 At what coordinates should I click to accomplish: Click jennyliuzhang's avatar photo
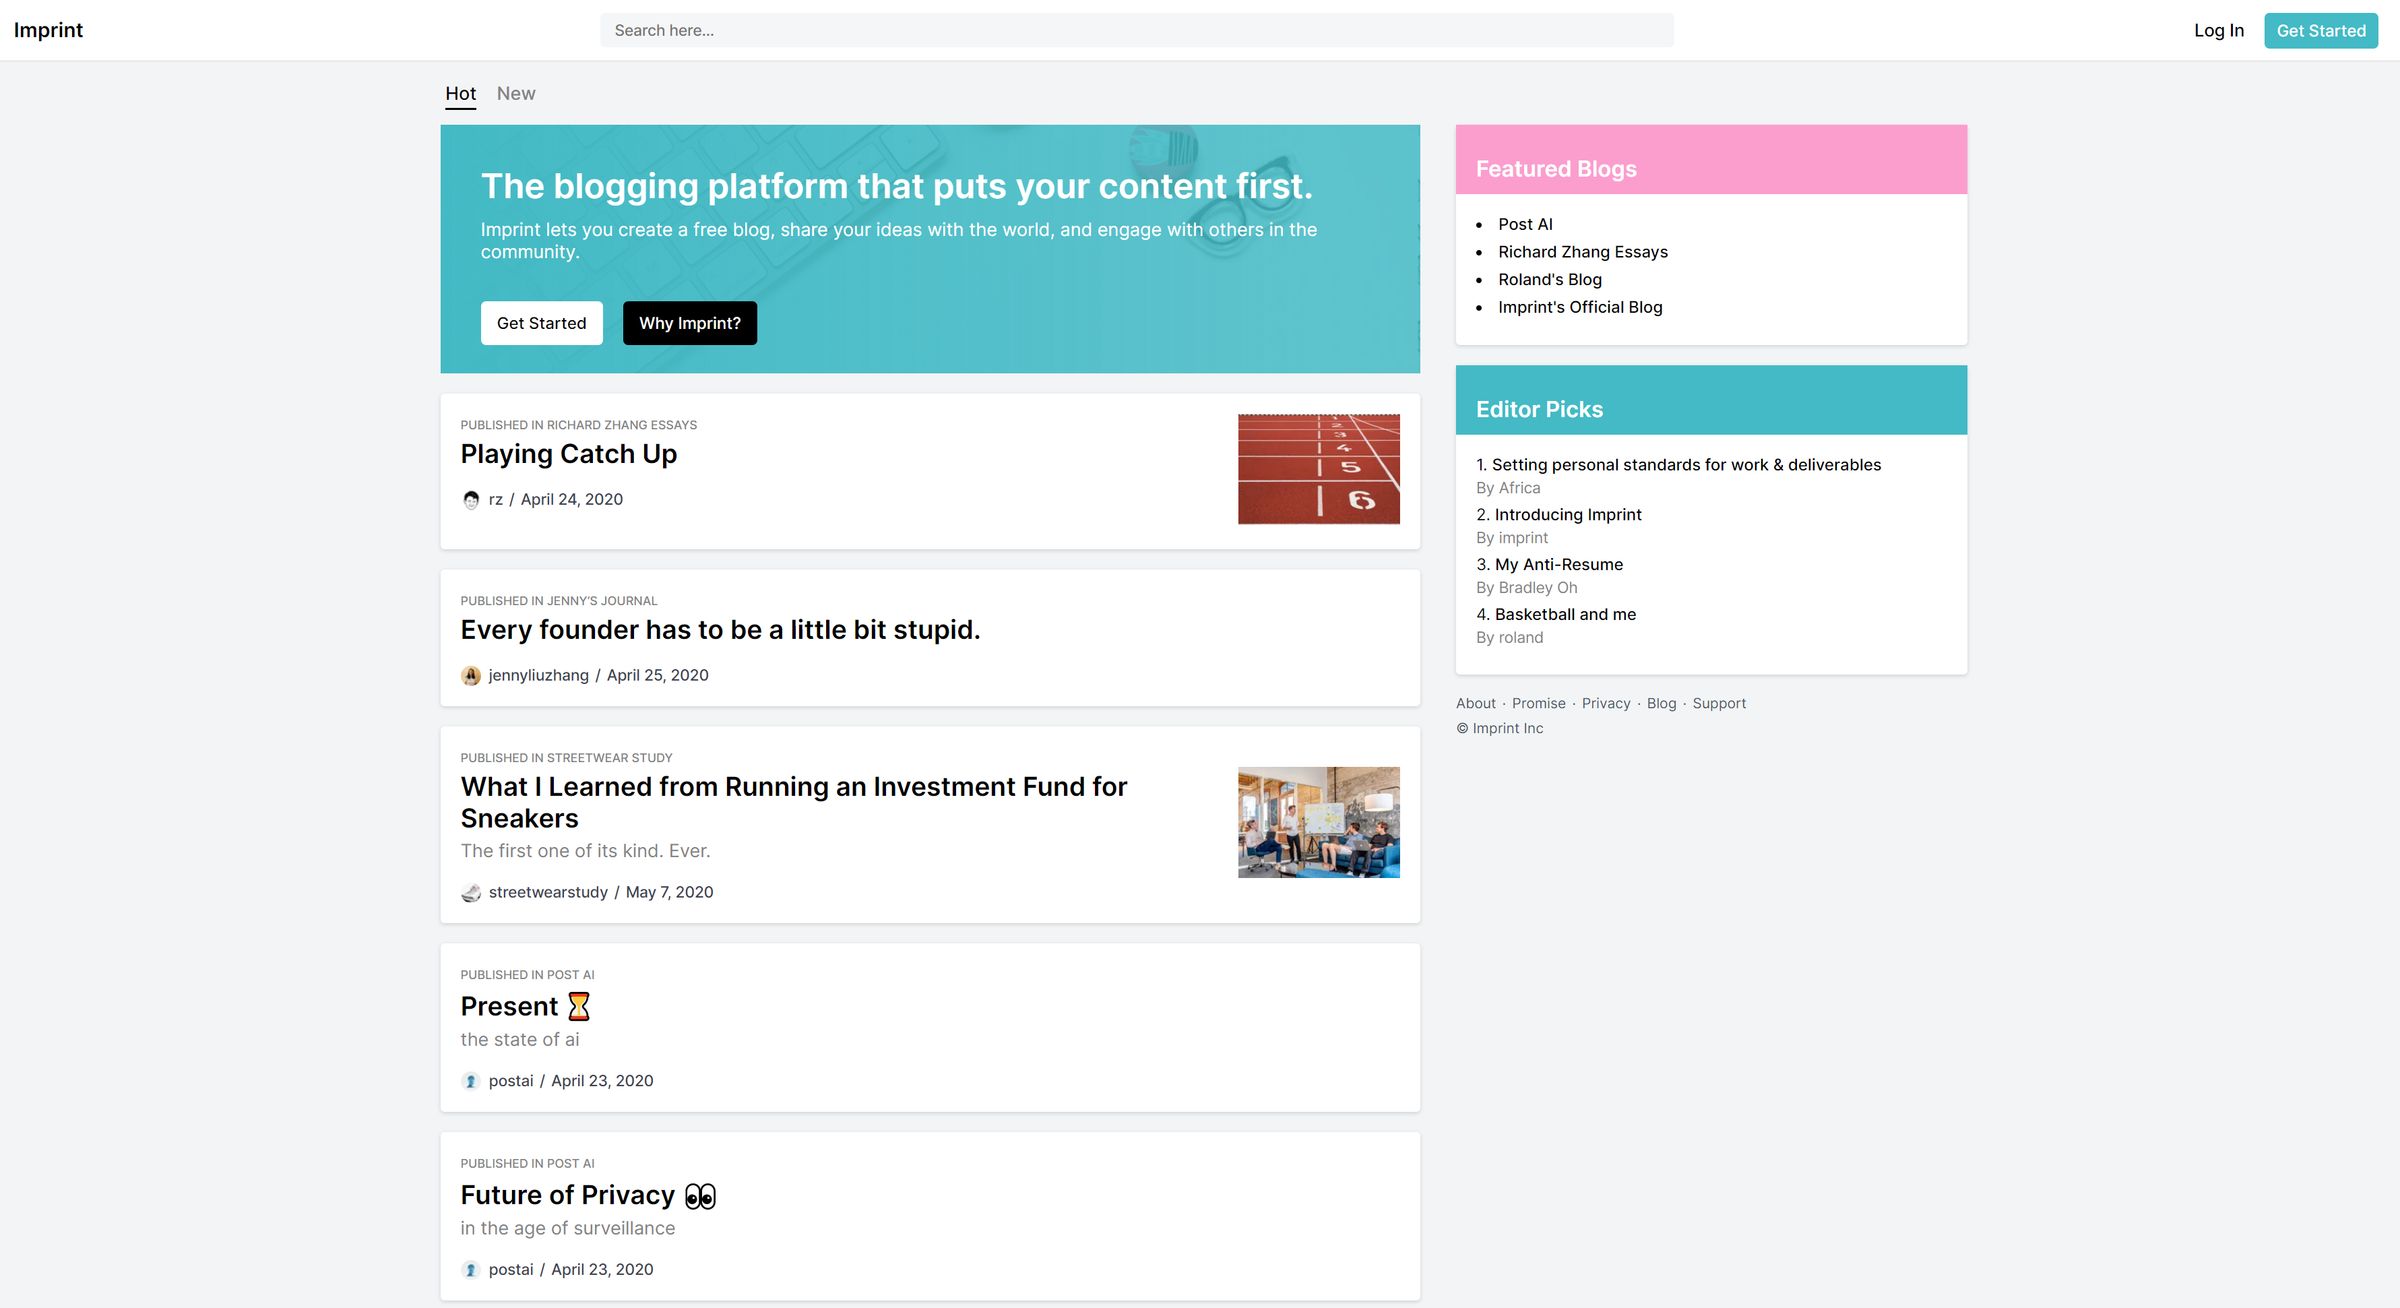point(471,675)
